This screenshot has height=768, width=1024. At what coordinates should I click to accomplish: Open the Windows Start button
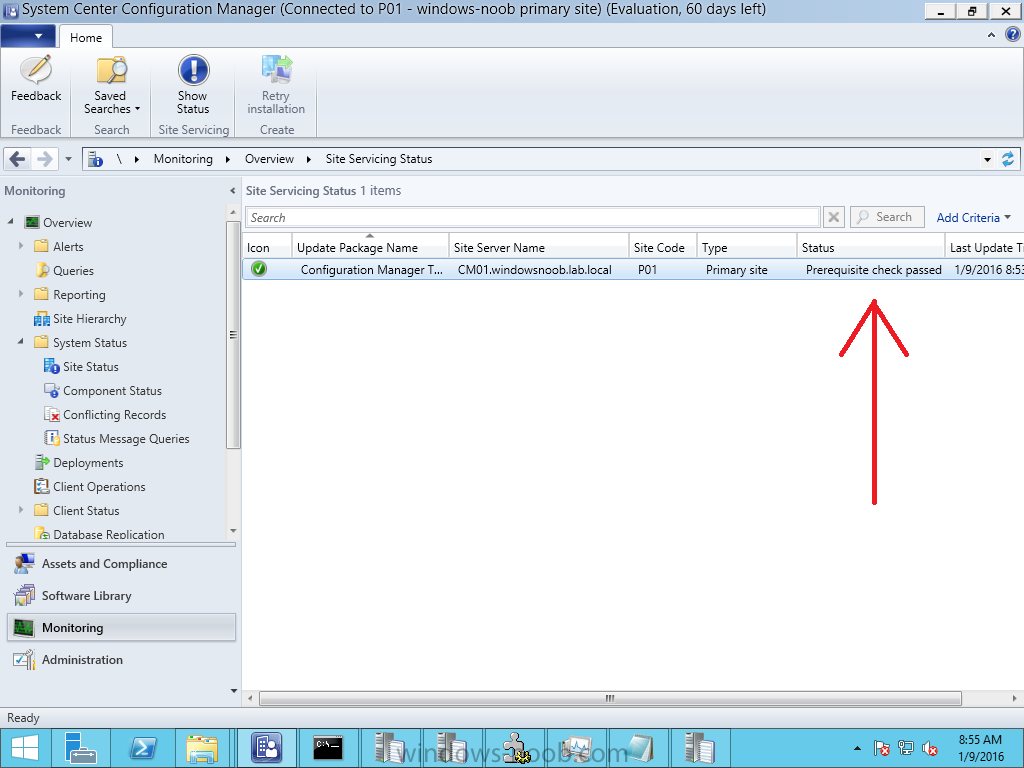coord(24,748)
